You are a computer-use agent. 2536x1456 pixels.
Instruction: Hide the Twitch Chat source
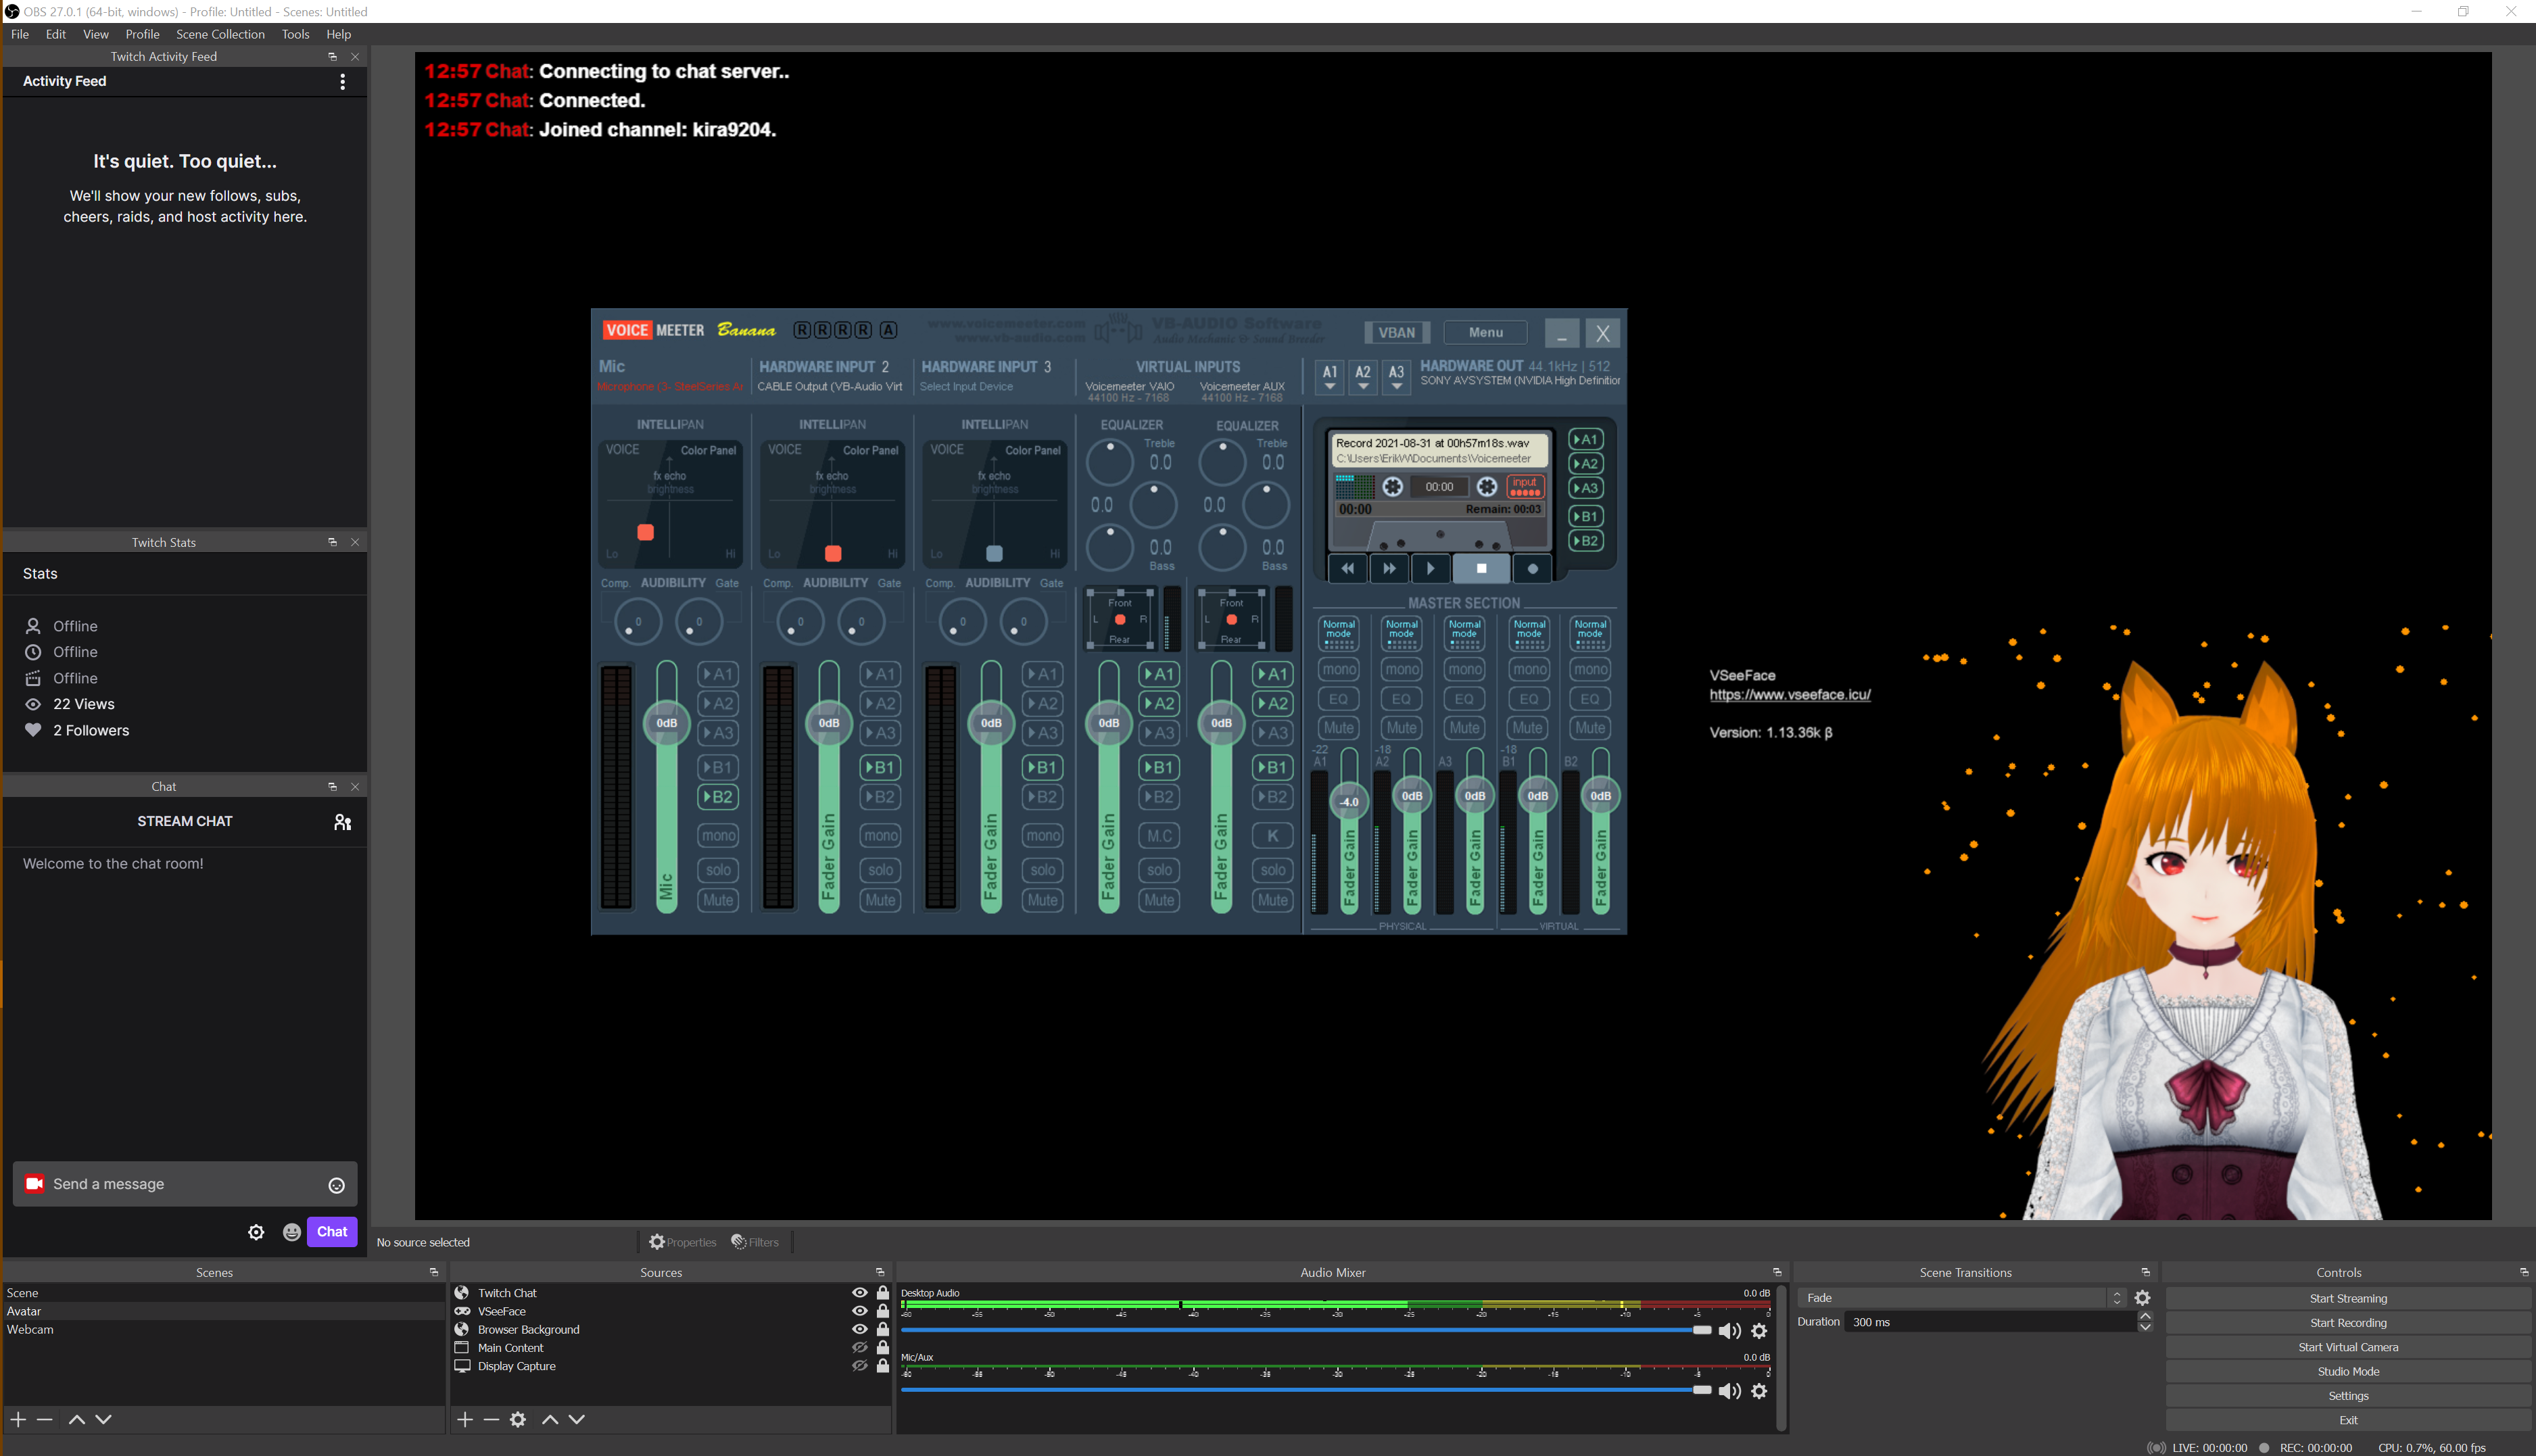pyautogui.click(x=859, y=1293)
